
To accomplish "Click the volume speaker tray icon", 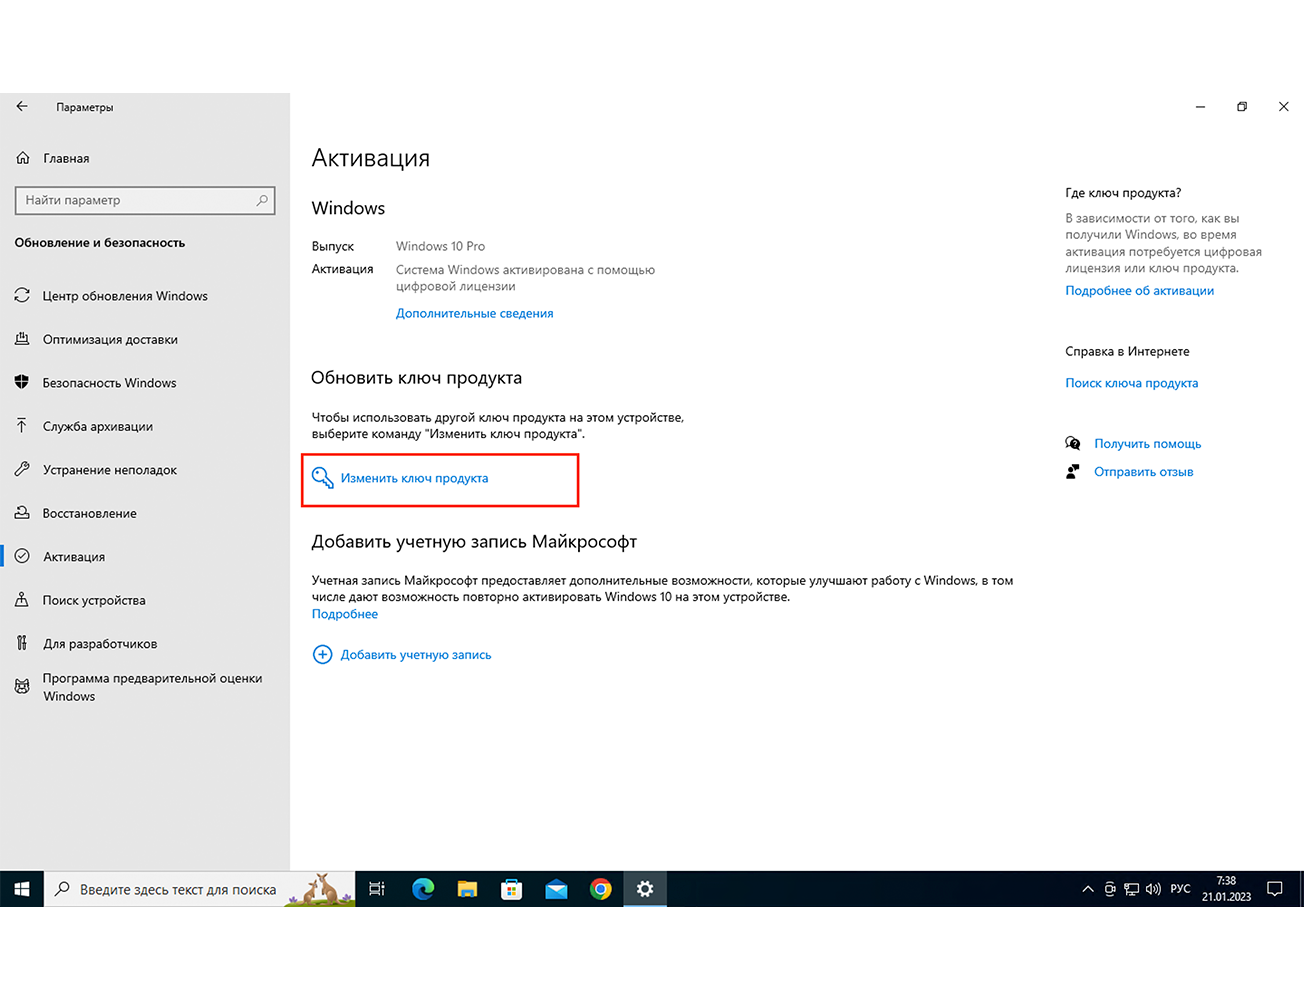I will [1153, 889].
